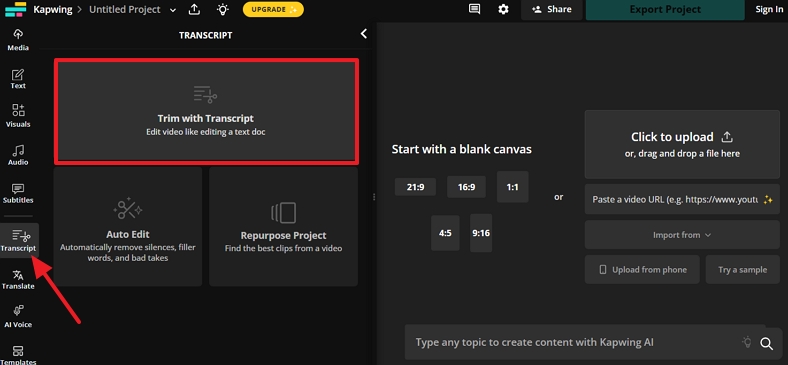Collapse the Transcript panel with left chevron
The height and width of the screenshot is (365, 788).
coord(364,34)
